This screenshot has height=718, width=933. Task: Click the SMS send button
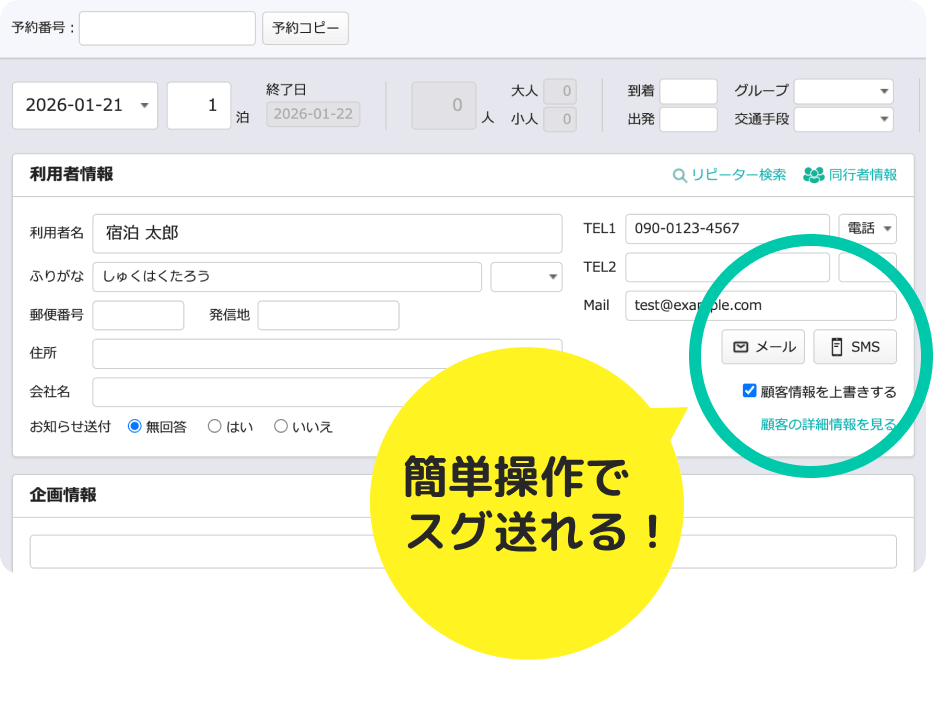tap(854, 346)
